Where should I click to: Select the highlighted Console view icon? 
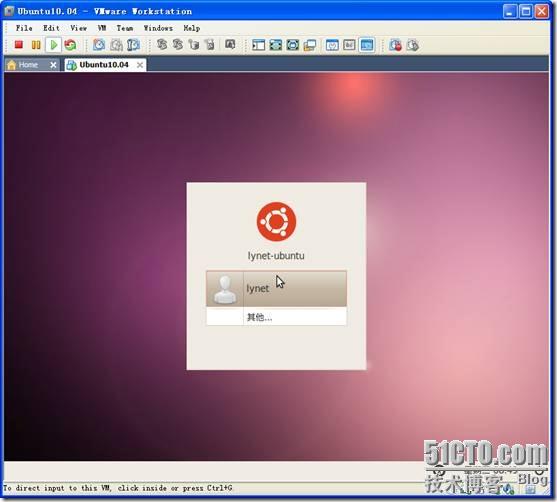367,45
